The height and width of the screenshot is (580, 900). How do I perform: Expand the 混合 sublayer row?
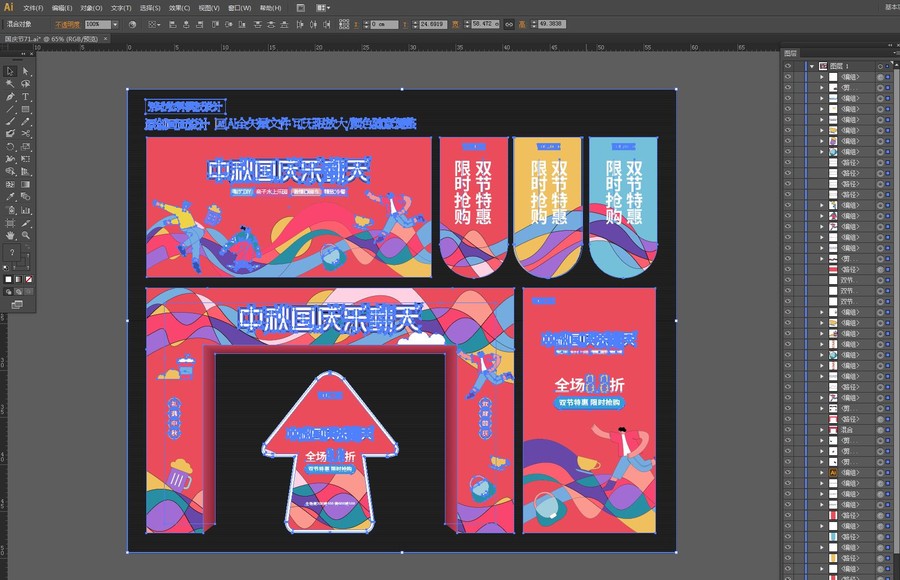(821, 430)
